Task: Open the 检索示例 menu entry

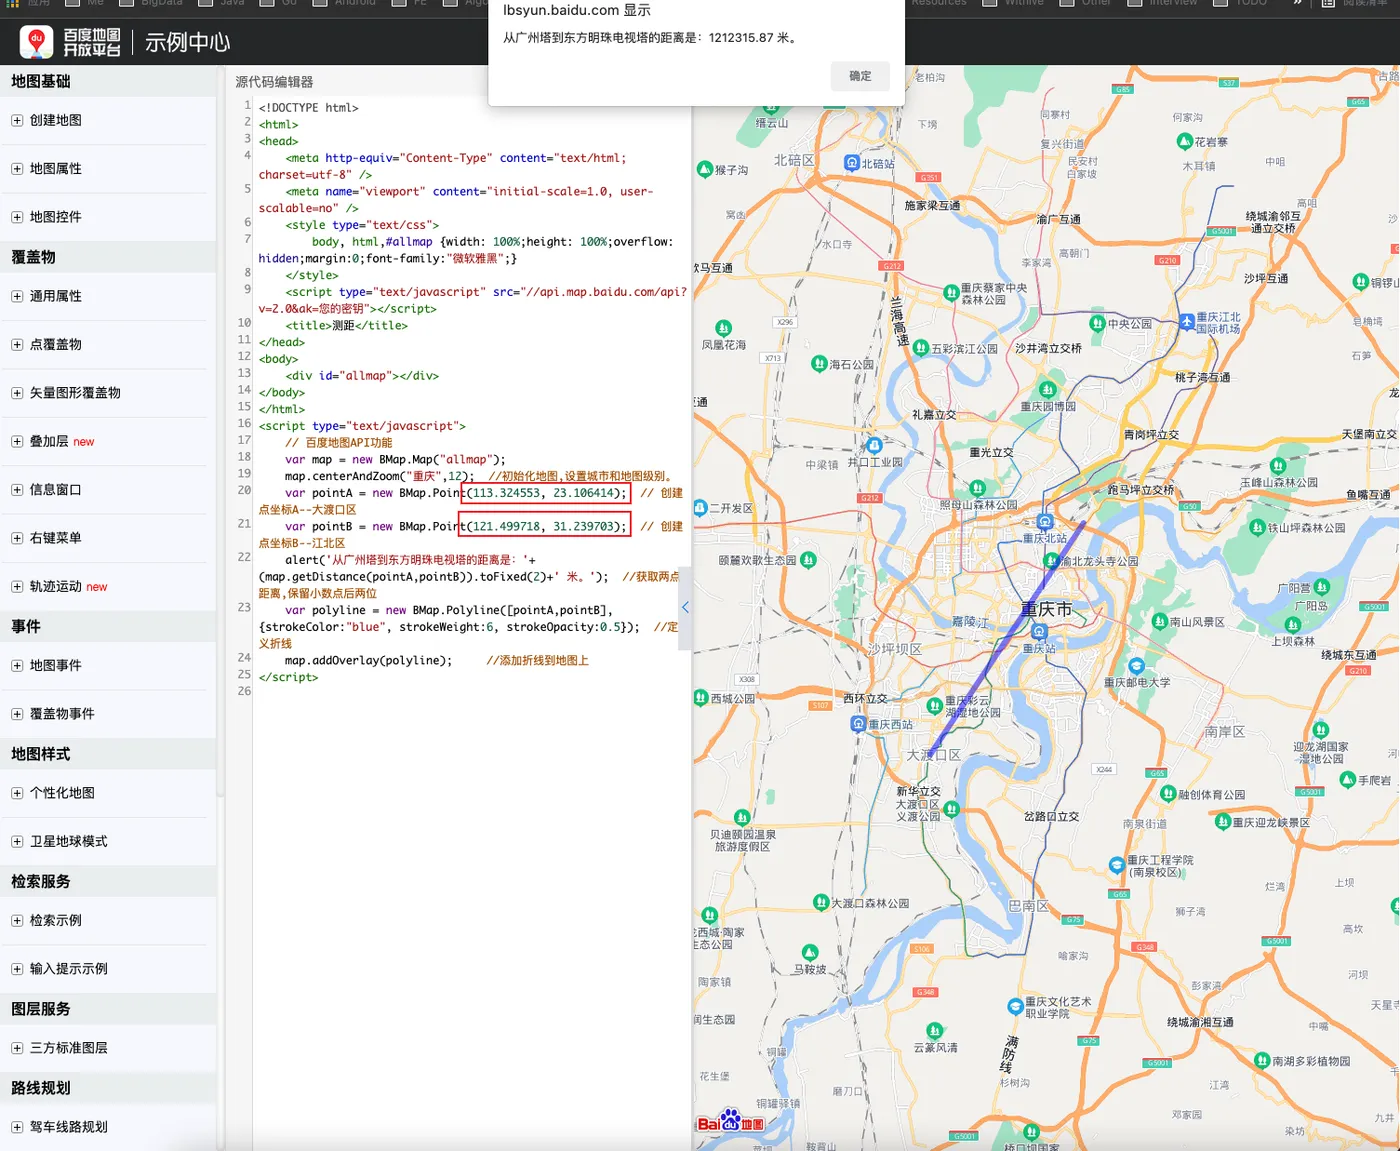Action: (x=56, y=920)
